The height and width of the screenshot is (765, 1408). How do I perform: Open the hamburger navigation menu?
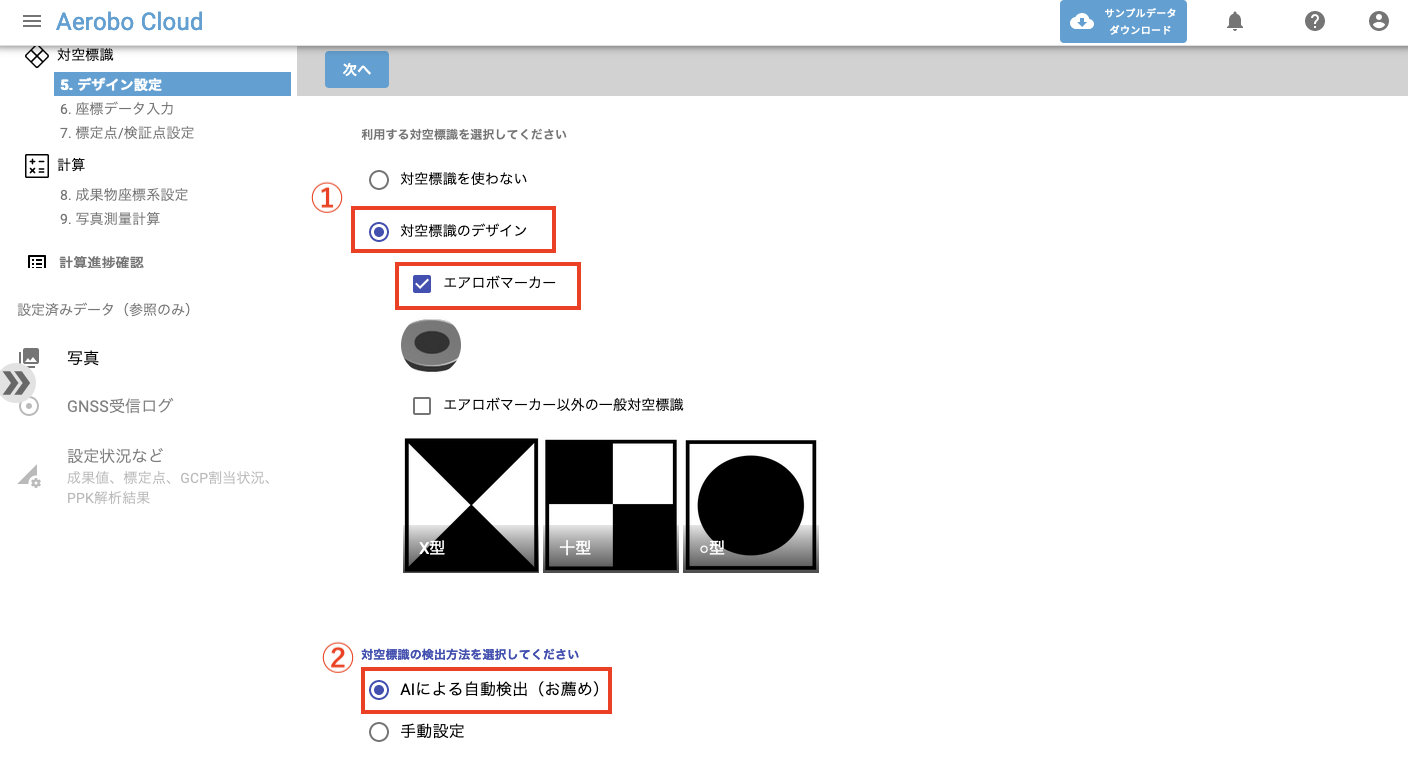[32, 21]
